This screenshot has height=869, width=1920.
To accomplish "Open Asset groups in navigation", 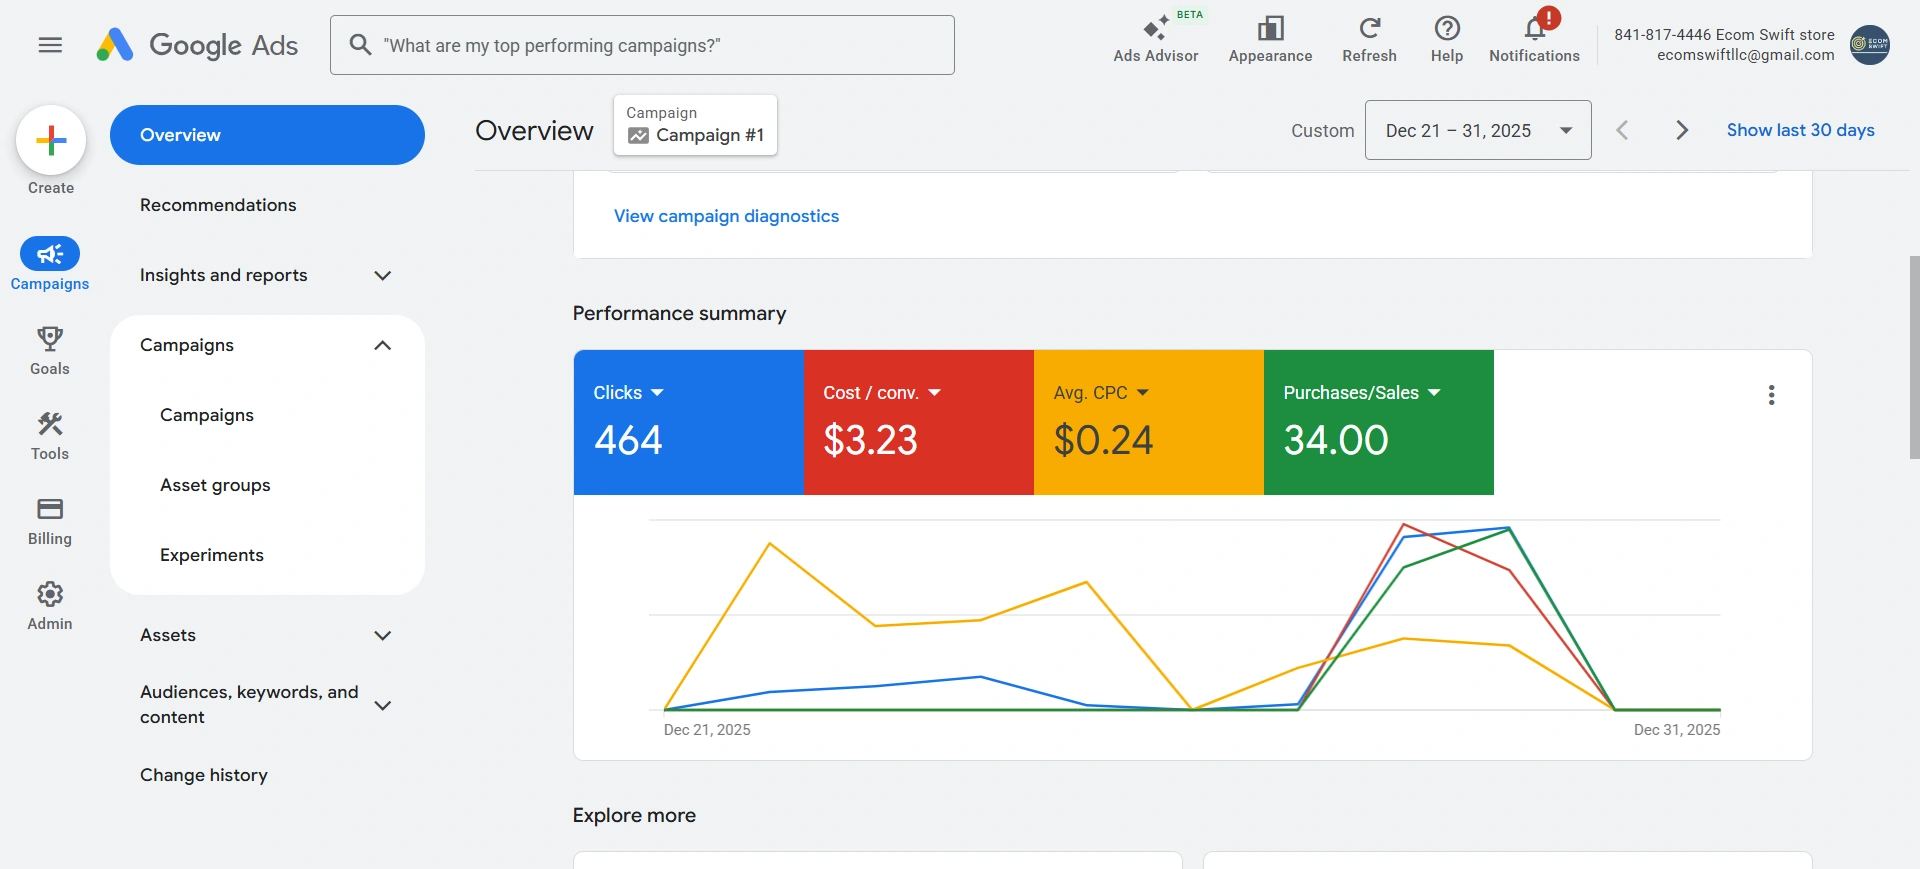I will pyautogui.click(x=215, y=485).
